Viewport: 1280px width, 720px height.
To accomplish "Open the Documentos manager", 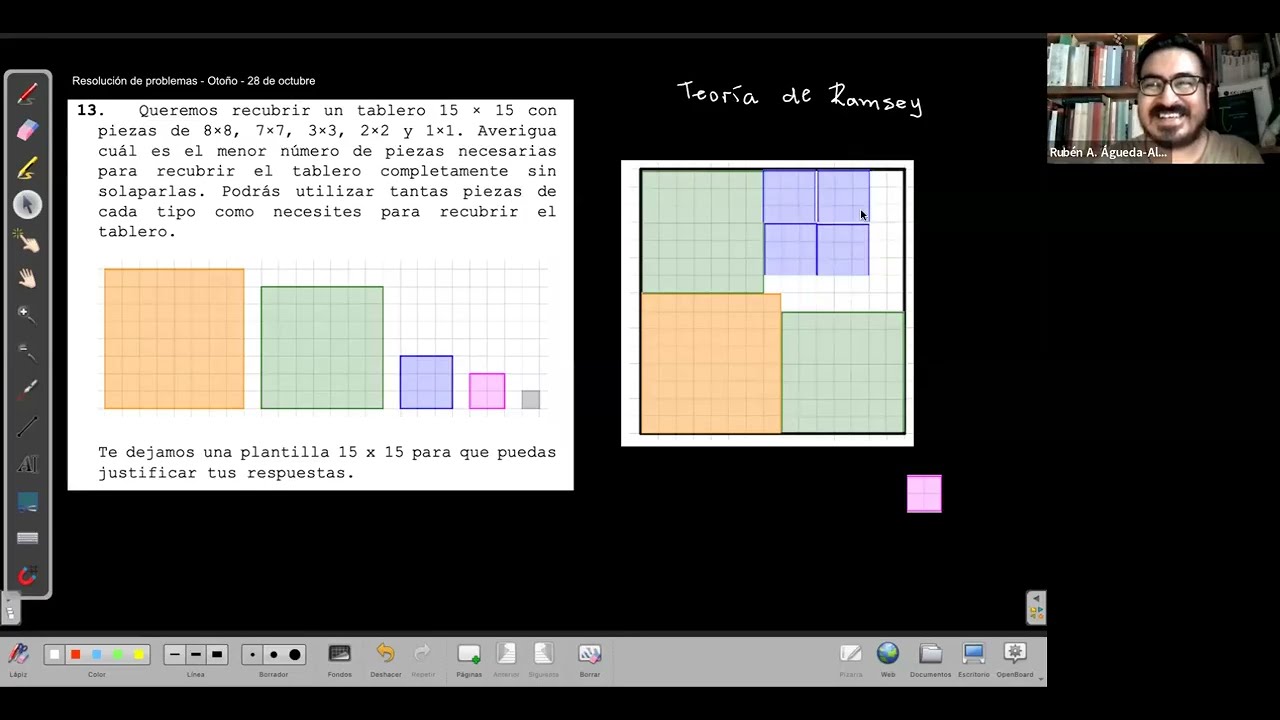I will pyautogui.click(x=930, y=659).
